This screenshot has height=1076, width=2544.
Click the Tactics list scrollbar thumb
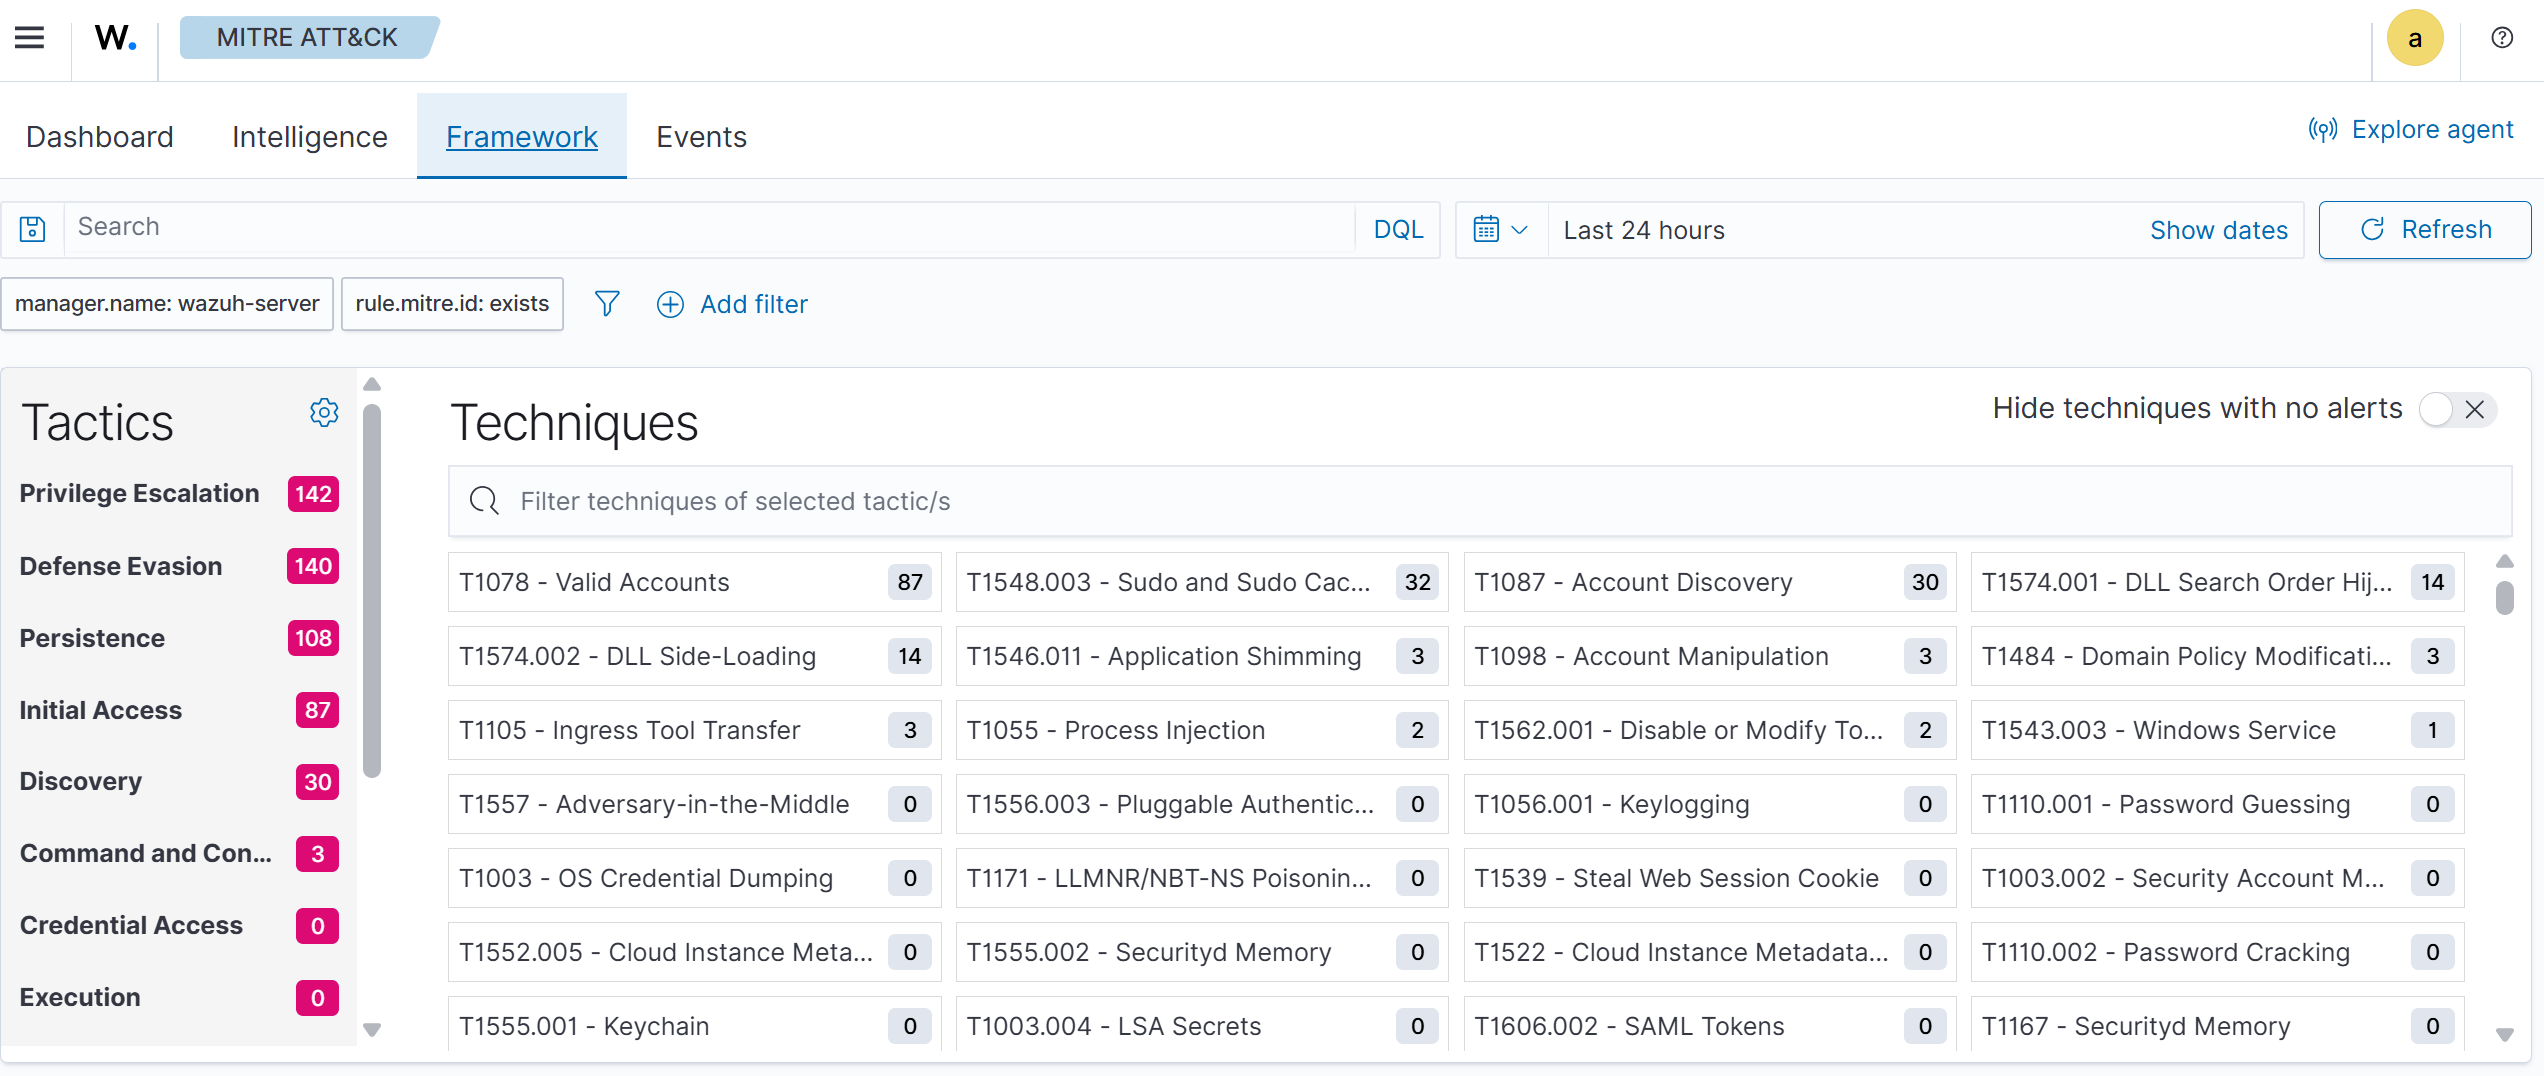point(372,590)
